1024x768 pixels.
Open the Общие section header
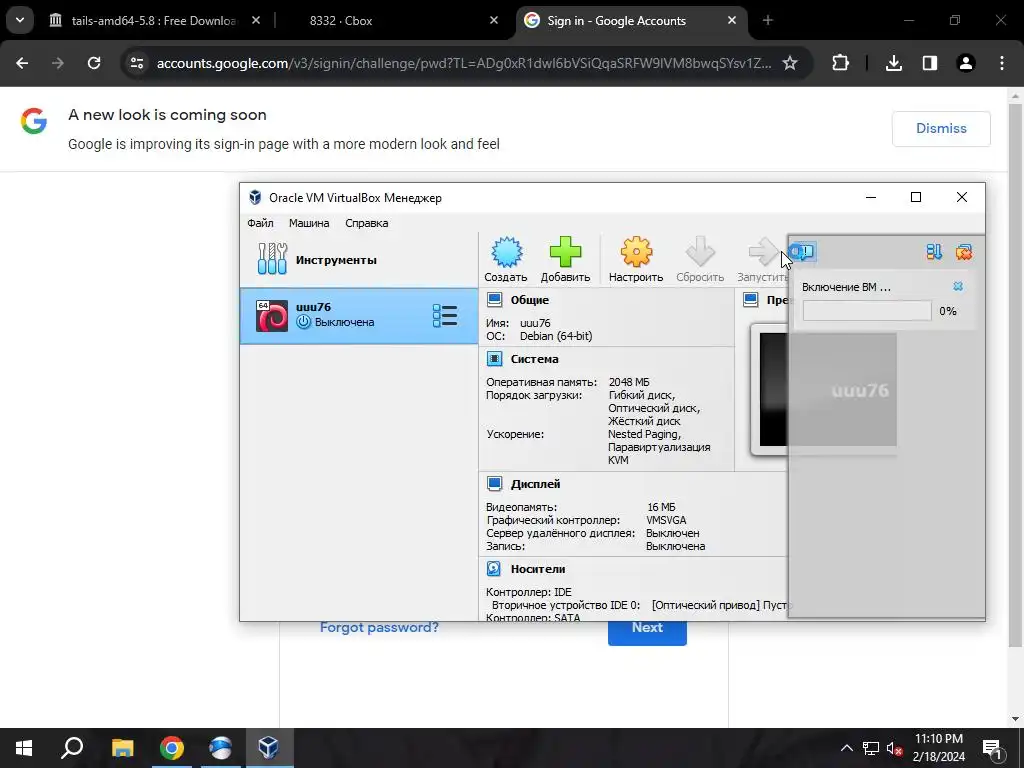(x=530, y=300)
